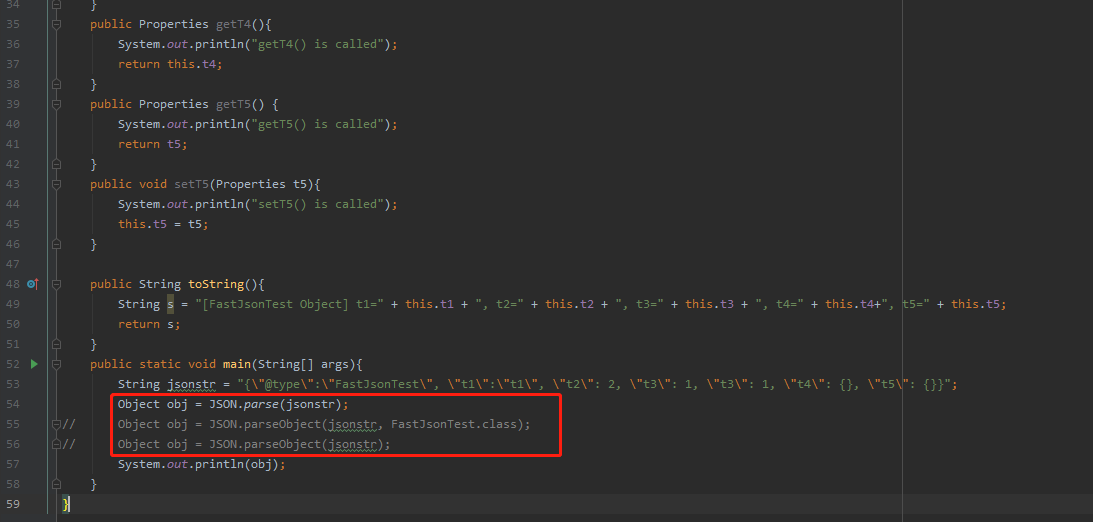Fold the setT5 method at line 43
The width and height of the screenshot is (1093, 522).
[x=56, y=184]
